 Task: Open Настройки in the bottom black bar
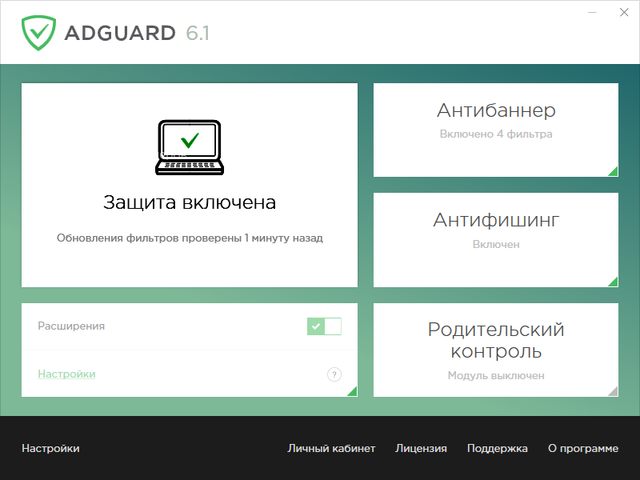click(x=50, y=449)
